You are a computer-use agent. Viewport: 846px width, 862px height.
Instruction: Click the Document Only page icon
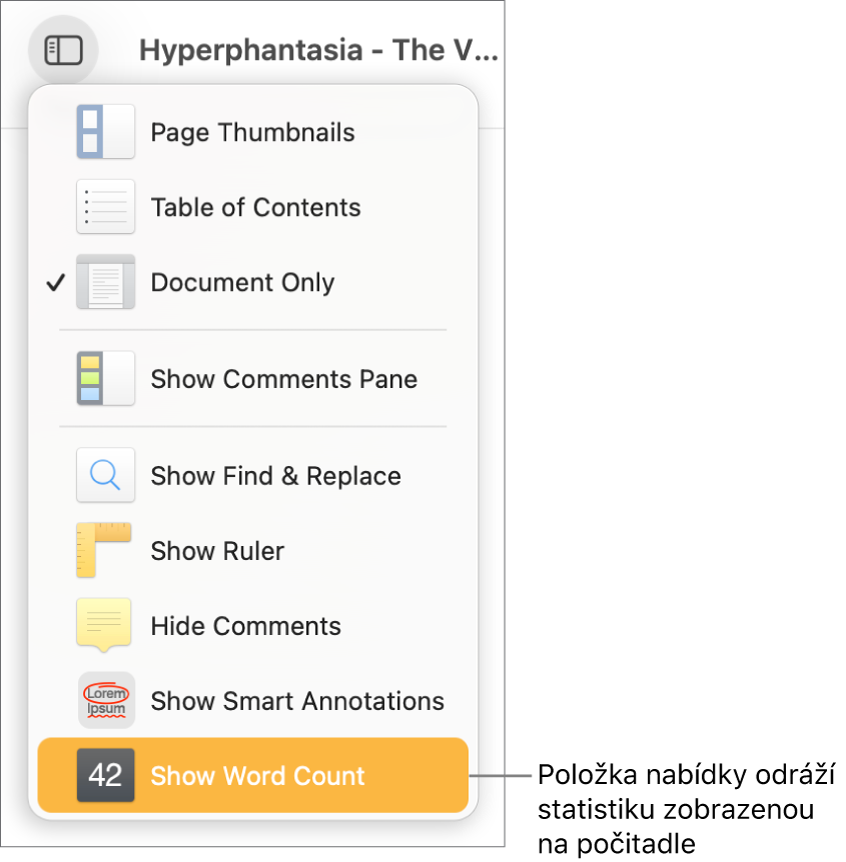pyautogui.click(x=105, y=282)
